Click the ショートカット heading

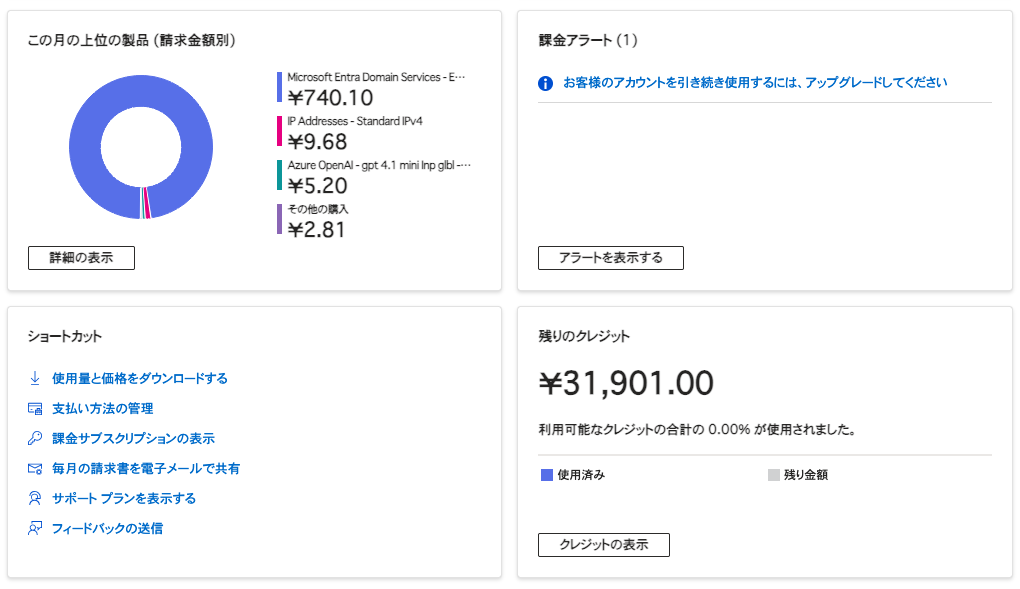click(64, 336)
